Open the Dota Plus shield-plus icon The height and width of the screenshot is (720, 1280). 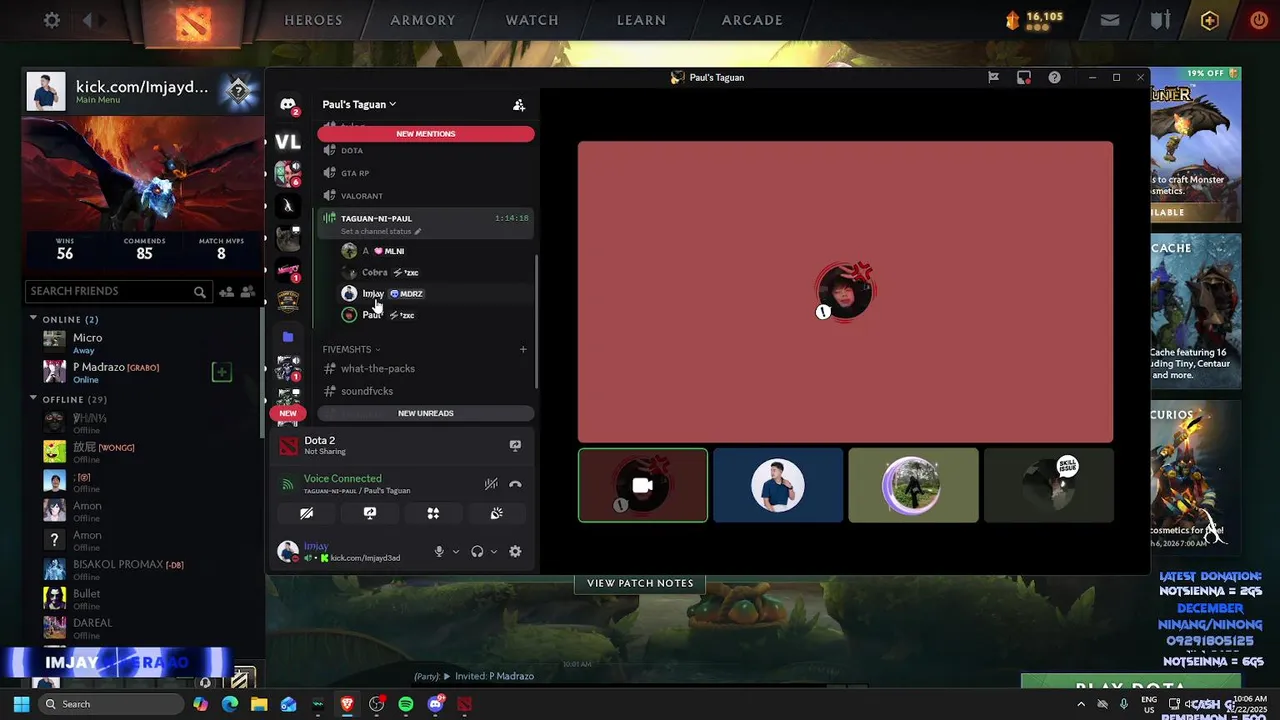pos(1210,20)
